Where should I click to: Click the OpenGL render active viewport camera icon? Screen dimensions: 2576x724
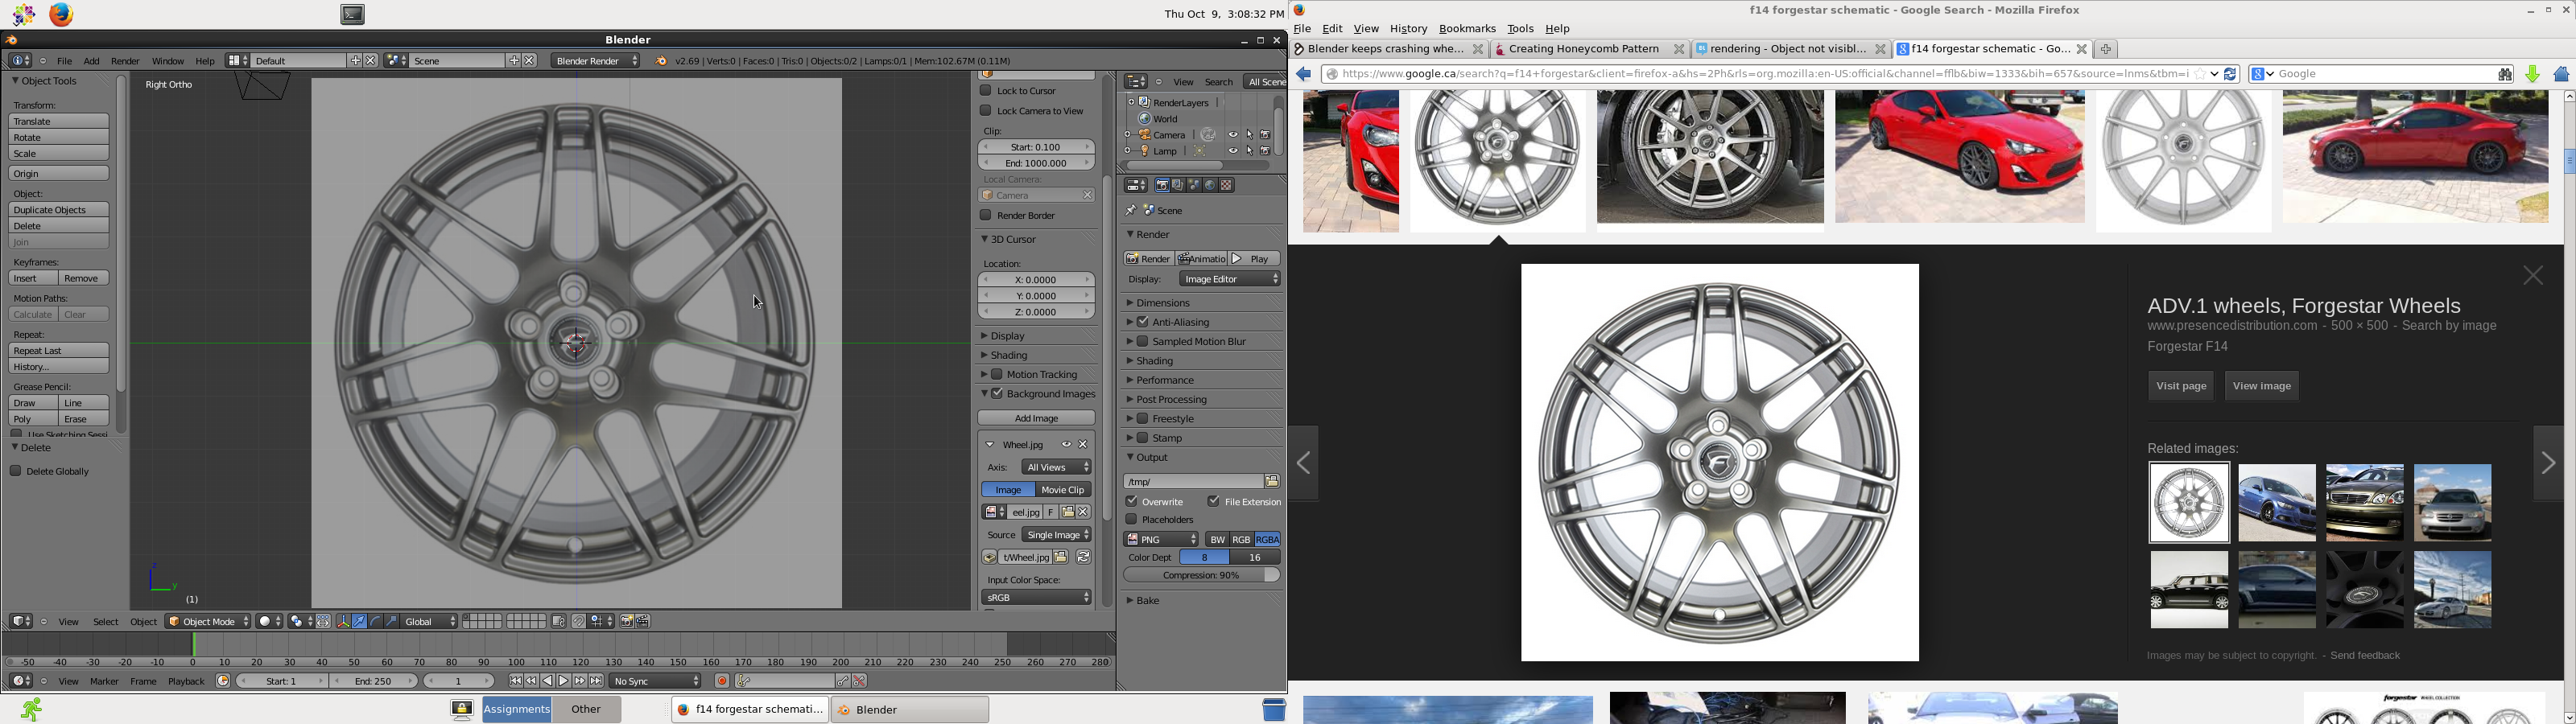click(x=627, y=621)
